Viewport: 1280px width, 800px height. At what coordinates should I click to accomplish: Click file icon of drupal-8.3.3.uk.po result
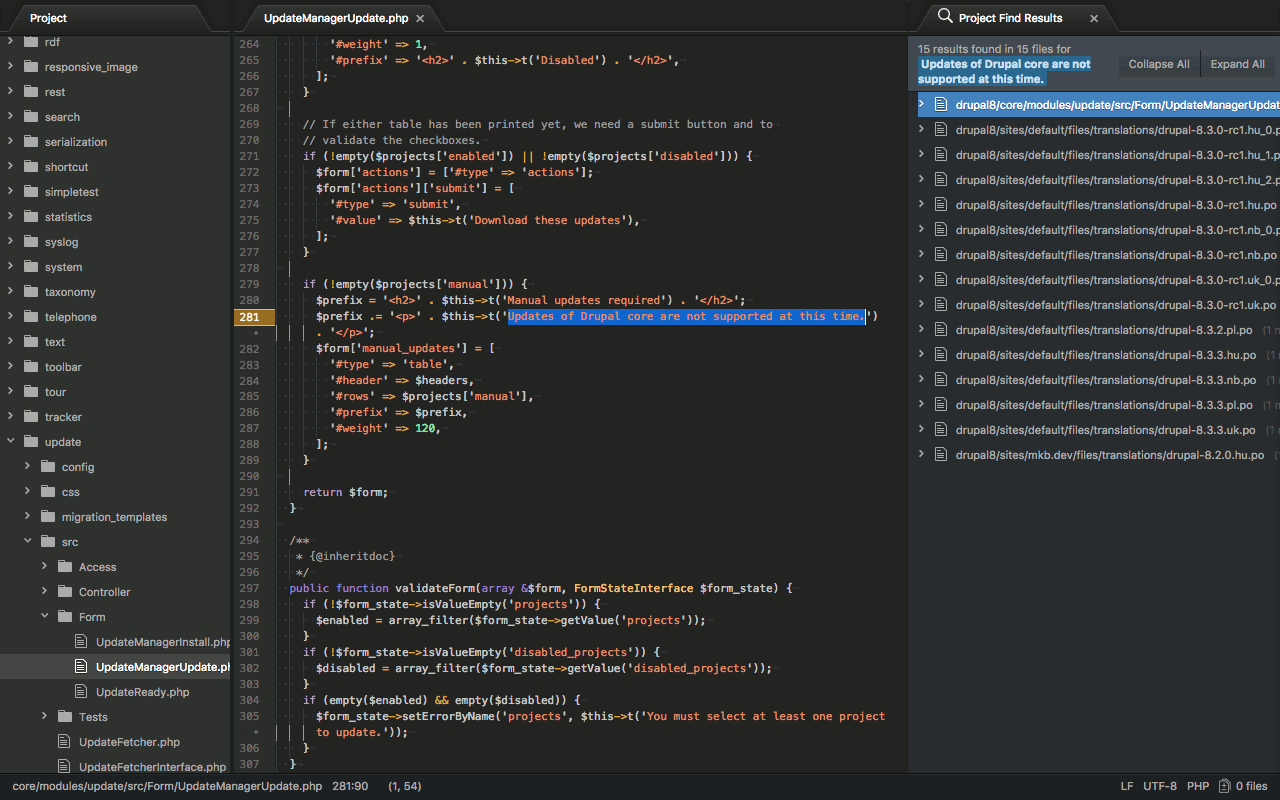940,429
